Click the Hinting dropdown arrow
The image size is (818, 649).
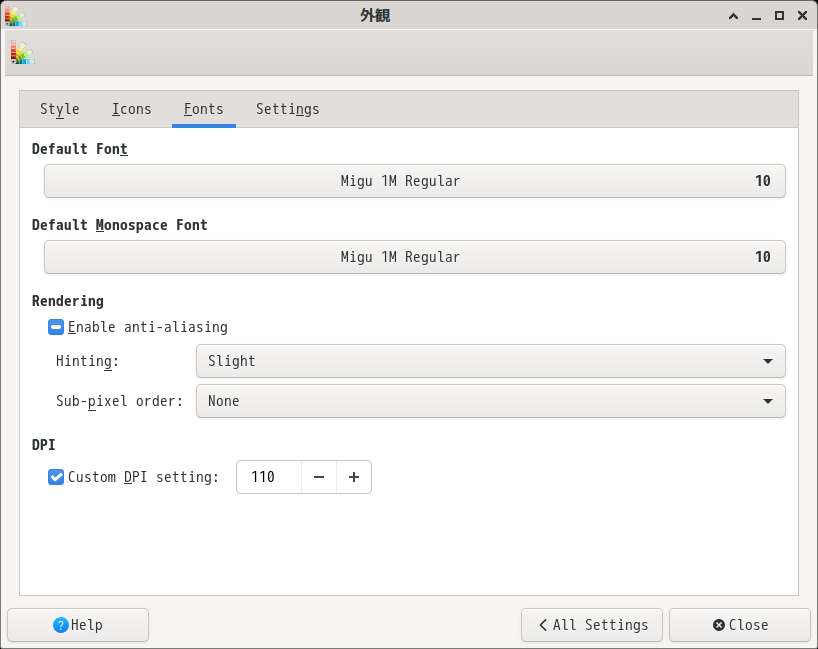[x=767, y=361]
